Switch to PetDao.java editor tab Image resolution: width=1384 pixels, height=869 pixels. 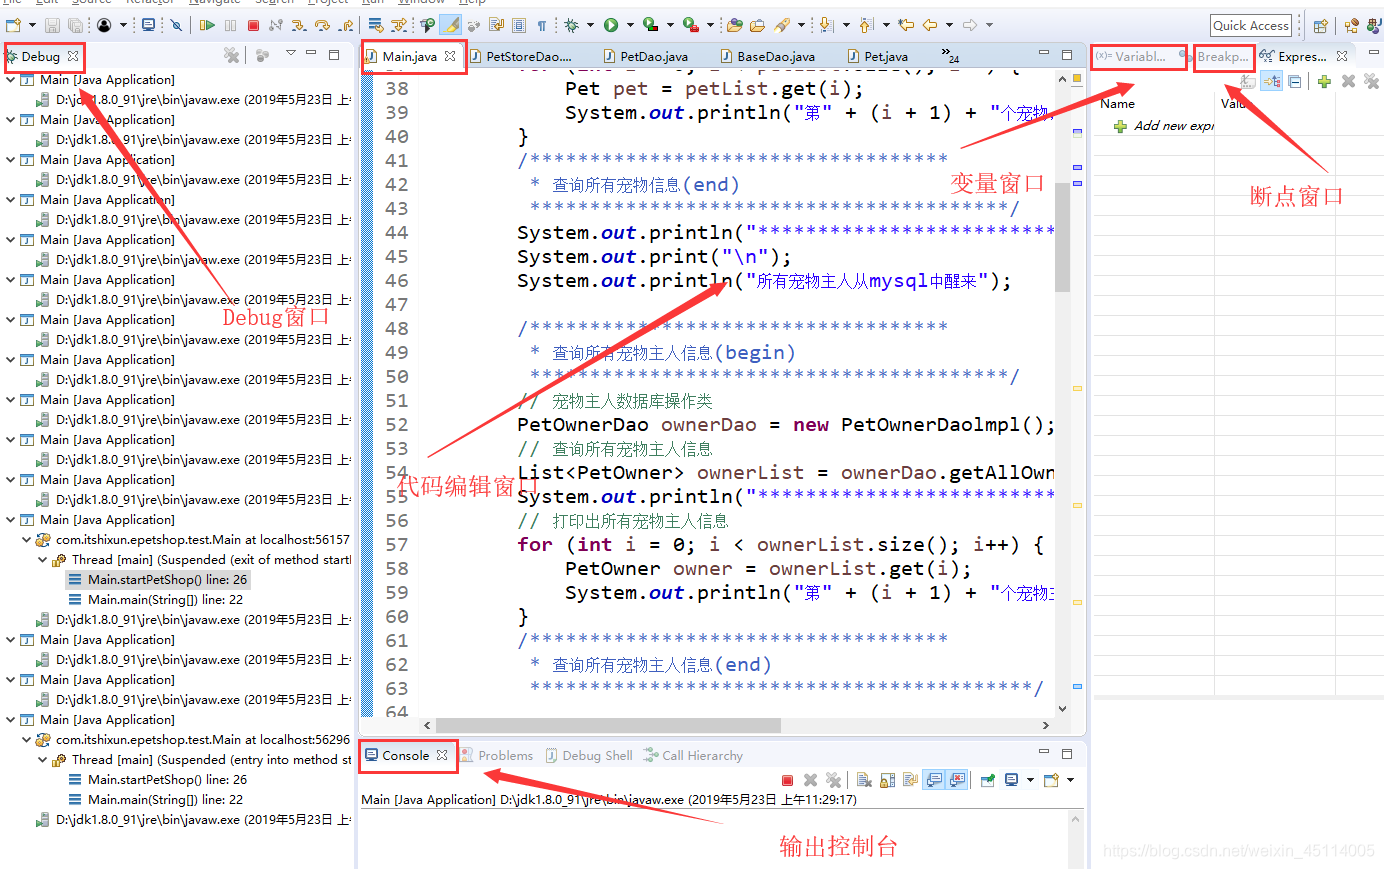click(x=645, y=57)
